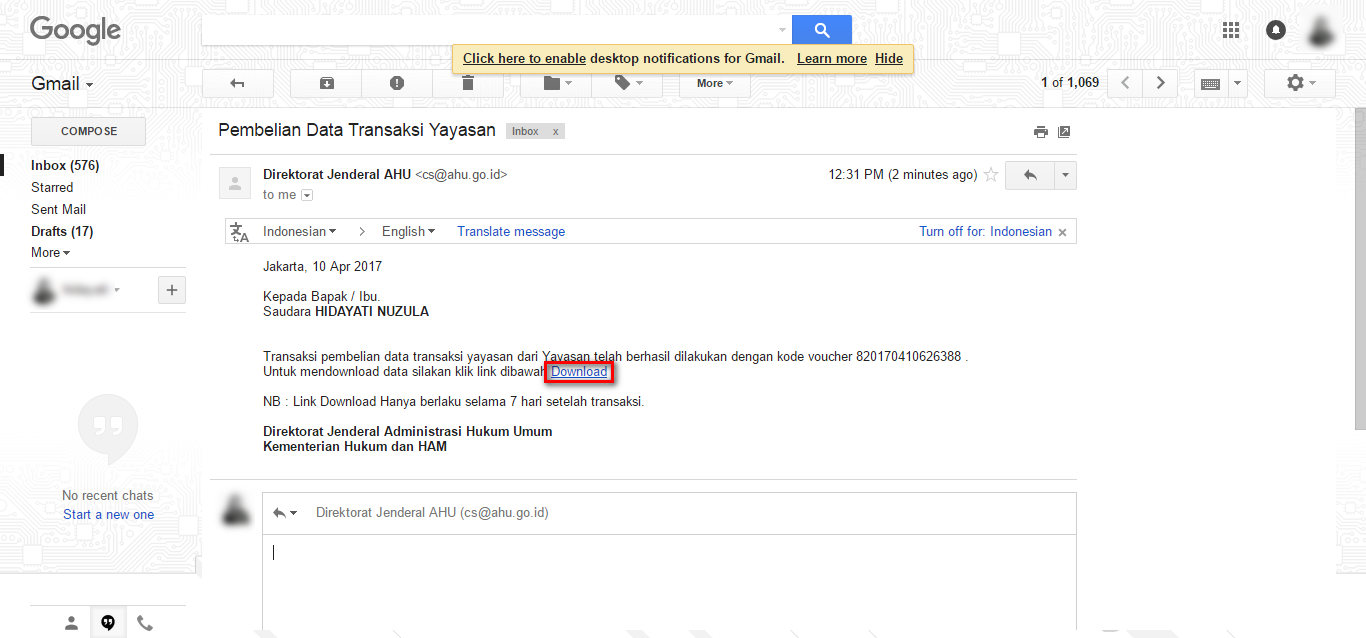
Task: Open the Hangouts conversations tab
Action: point(108,623)
